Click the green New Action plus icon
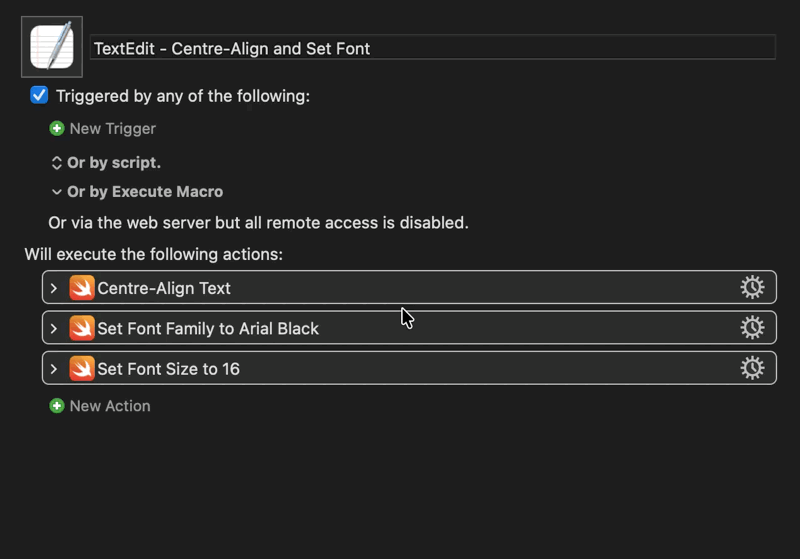The height and width of the screenshot is (559, 800). (57, 406)
